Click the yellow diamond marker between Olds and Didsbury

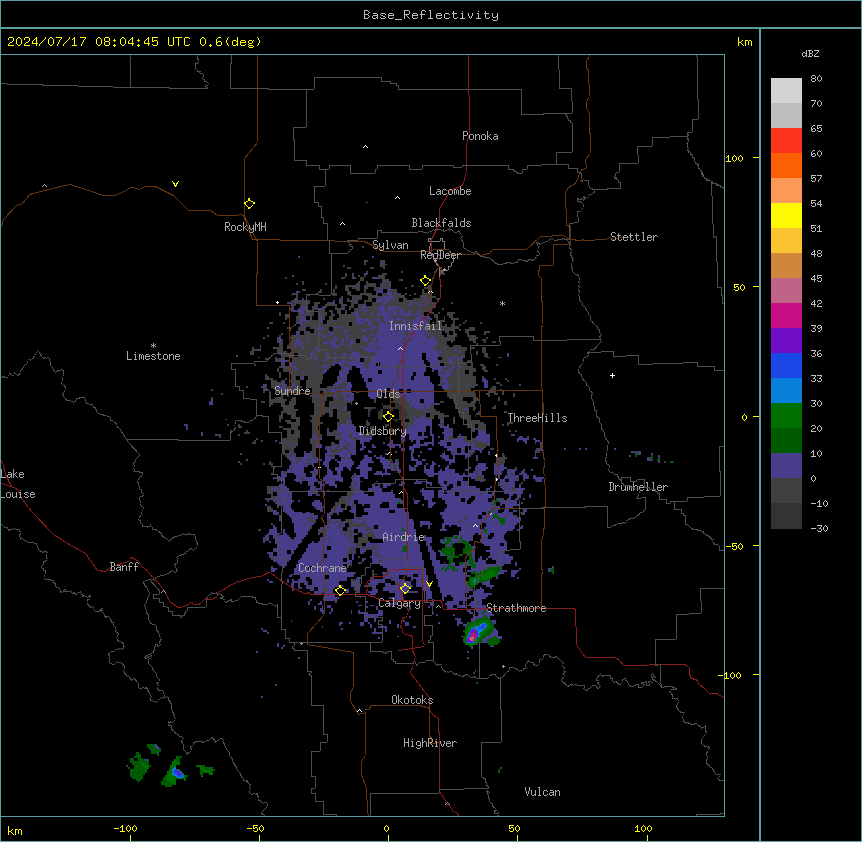[x=388, y=416]
